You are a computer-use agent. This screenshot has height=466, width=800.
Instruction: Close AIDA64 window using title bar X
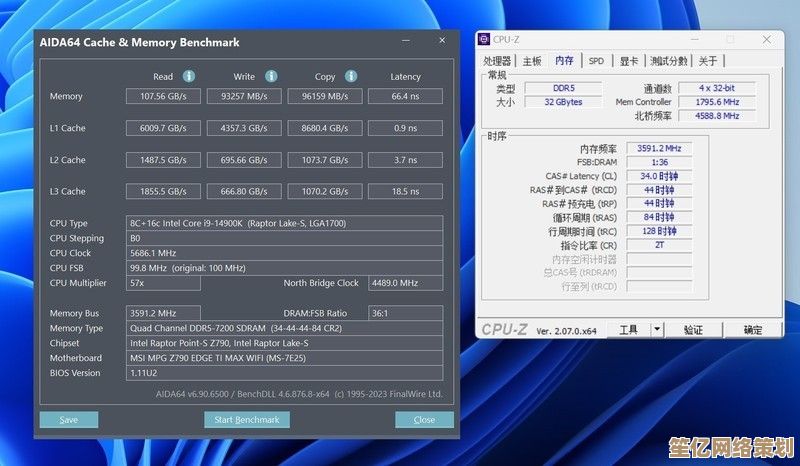tap(441, 42)
